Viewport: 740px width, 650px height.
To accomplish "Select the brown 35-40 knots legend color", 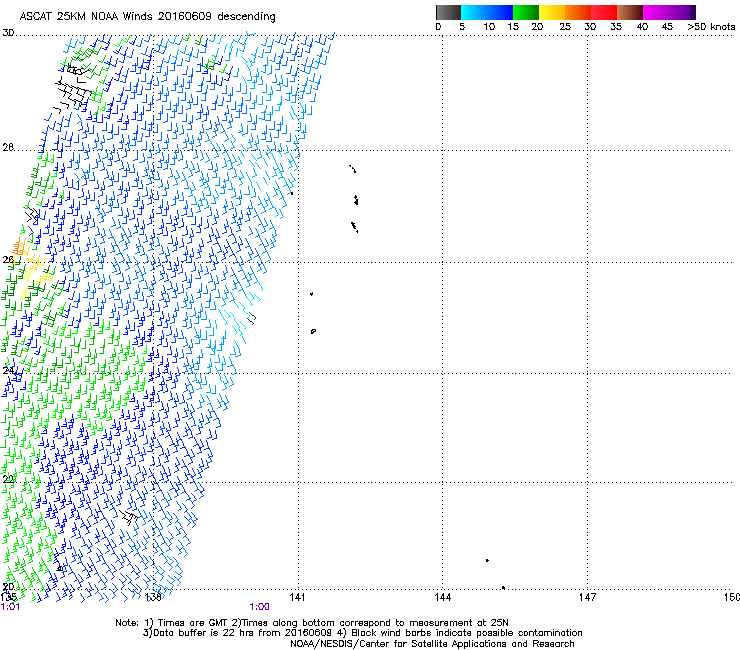I will point(630,12).
